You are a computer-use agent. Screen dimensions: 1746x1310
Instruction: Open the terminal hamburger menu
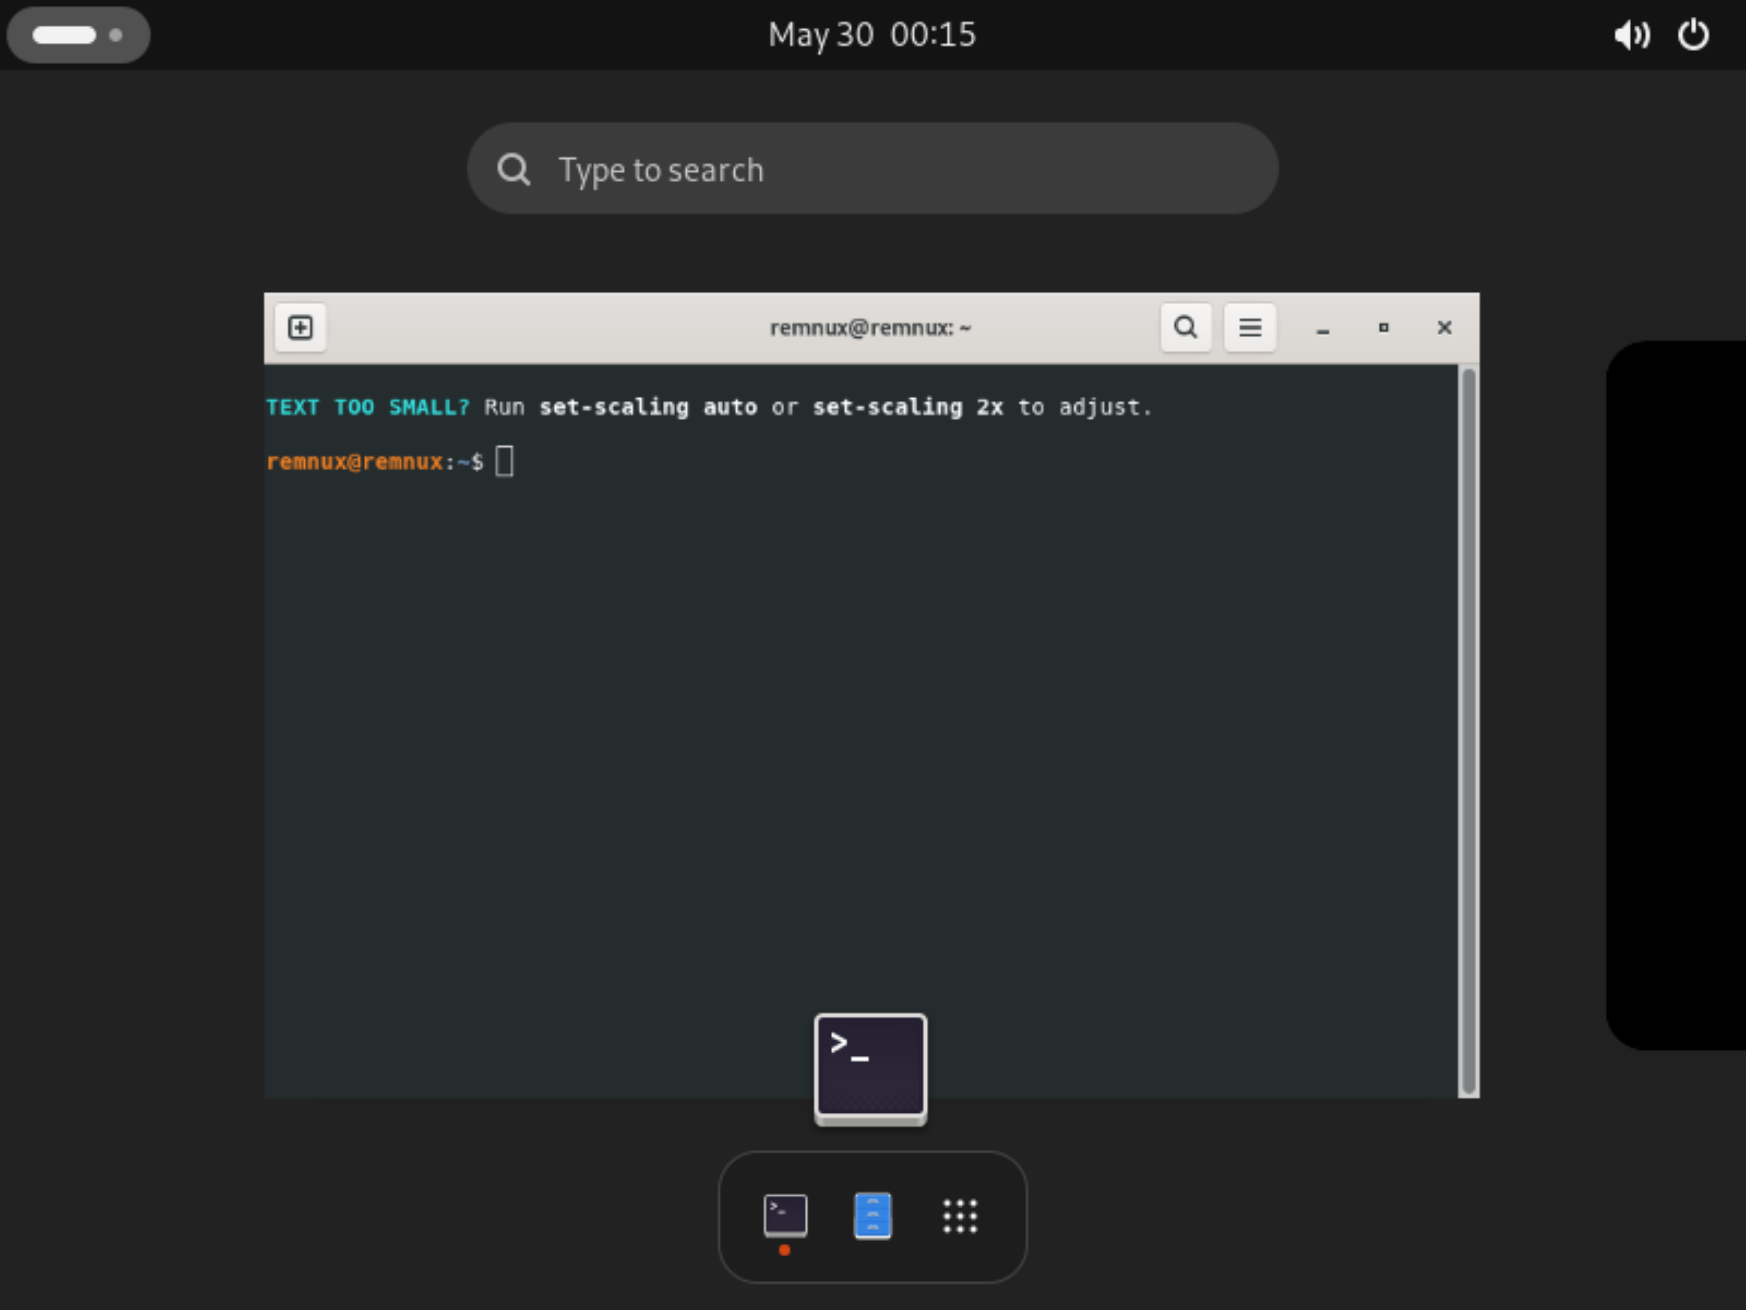click(1249, 328)
